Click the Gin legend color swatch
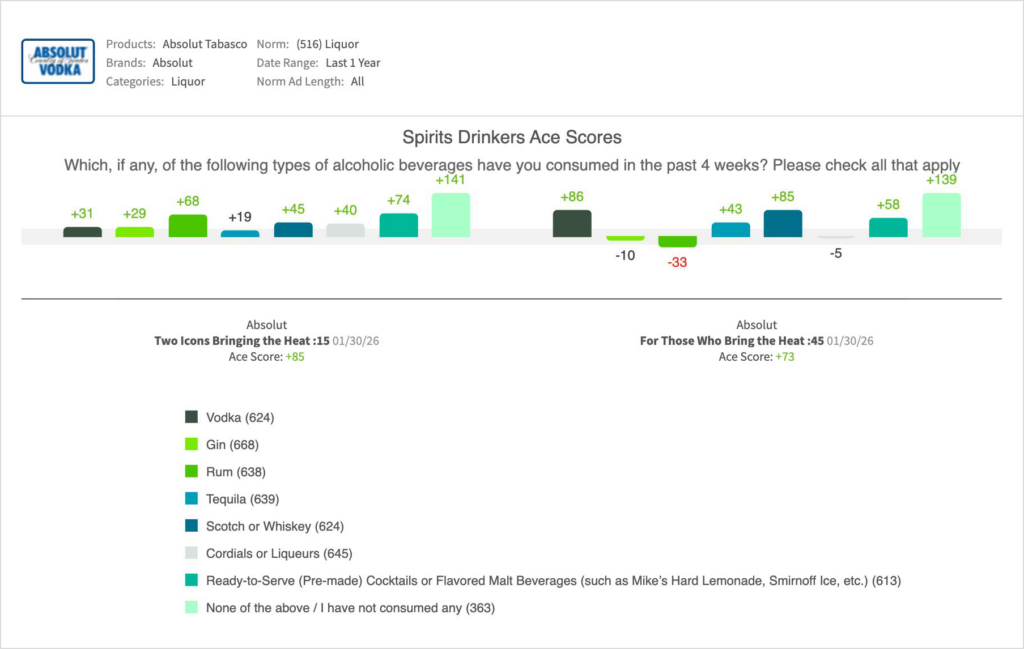1024x649 pixels. tap(192, 444)
